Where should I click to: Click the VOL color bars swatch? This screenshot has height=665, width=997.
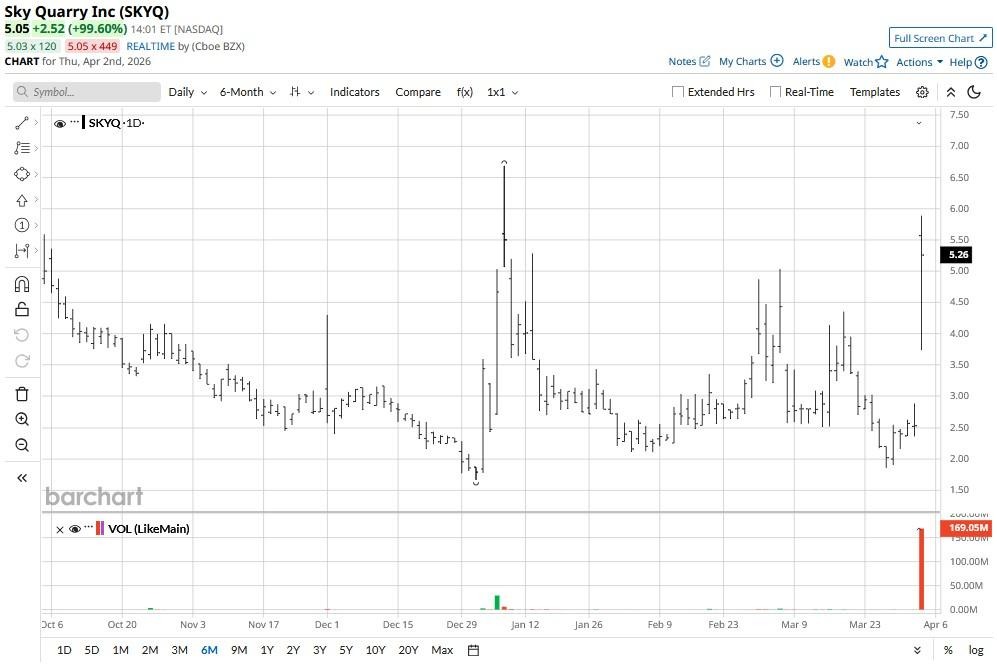[x=100, y=528]
